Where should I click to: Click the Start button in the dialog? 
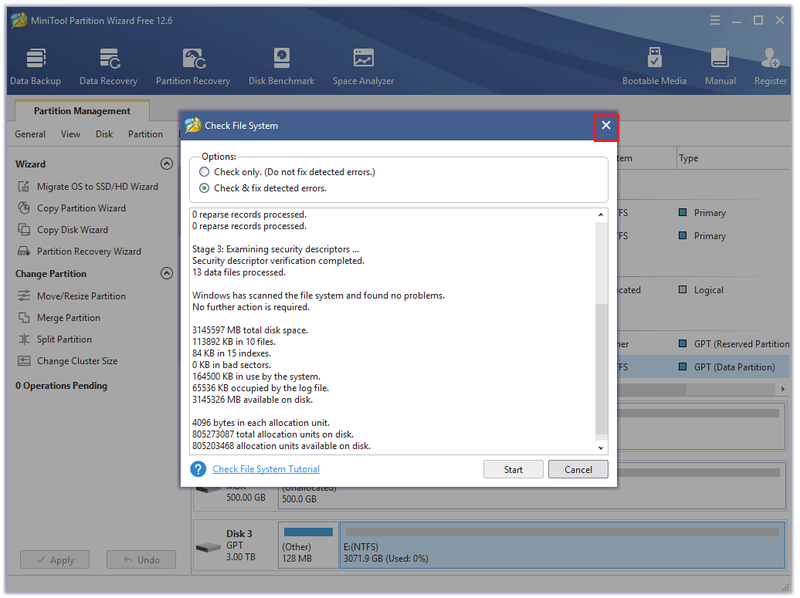[513, 469]
